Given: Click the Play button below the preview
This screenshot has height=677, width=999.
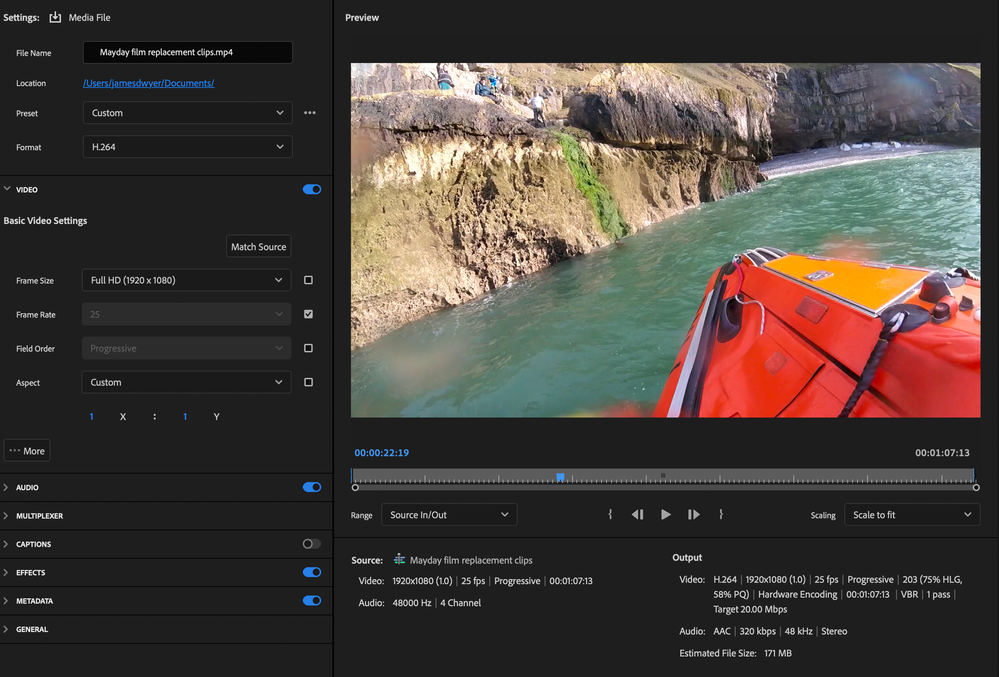Looking at the screenshot, I should pos(666,515).
